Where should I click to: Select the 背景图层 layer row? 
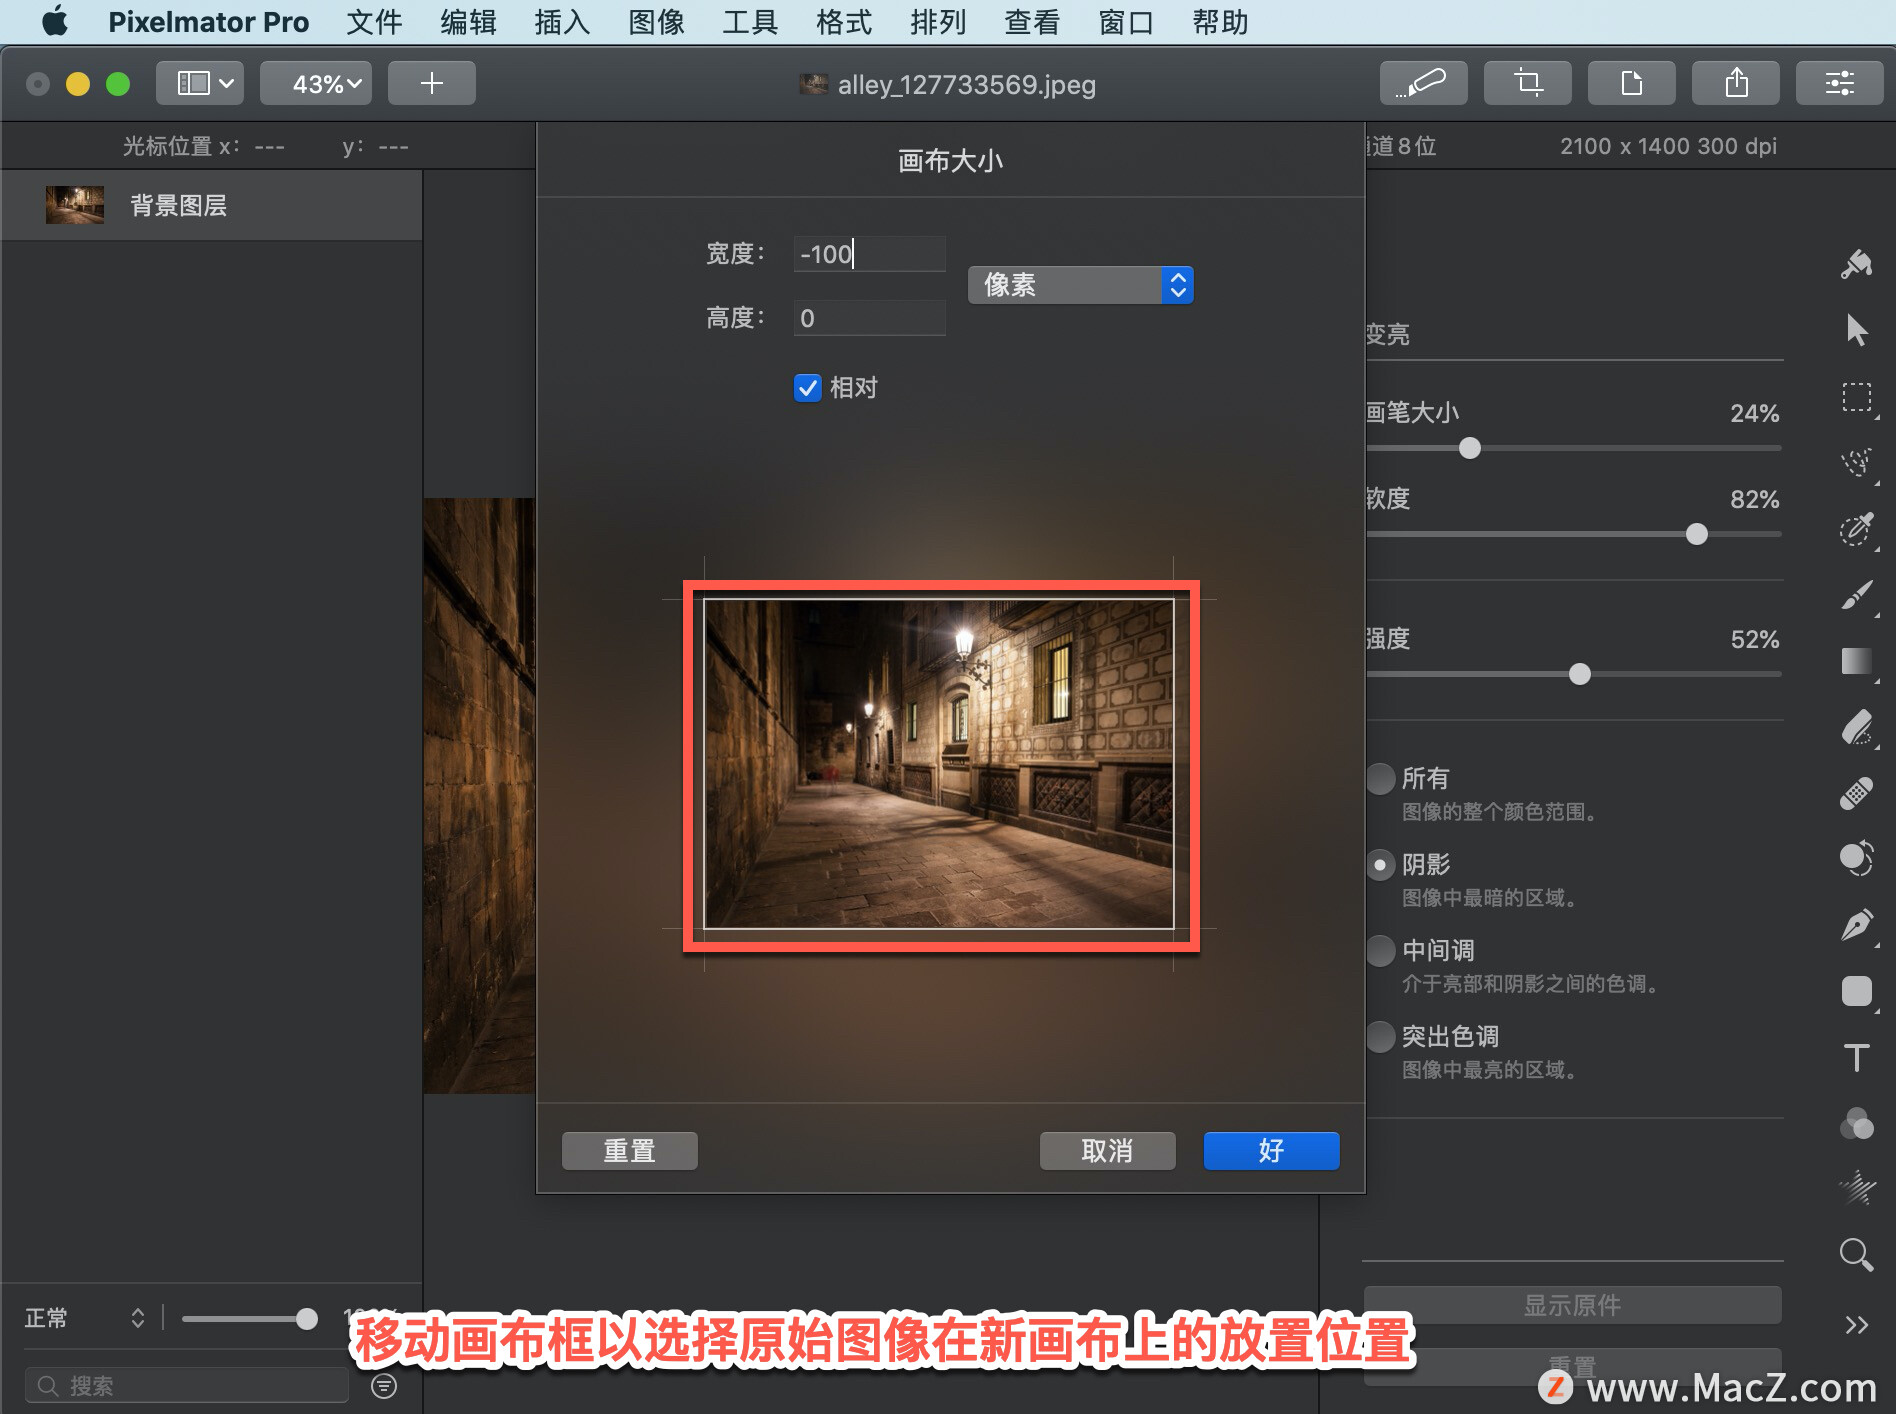click(211, 205)
